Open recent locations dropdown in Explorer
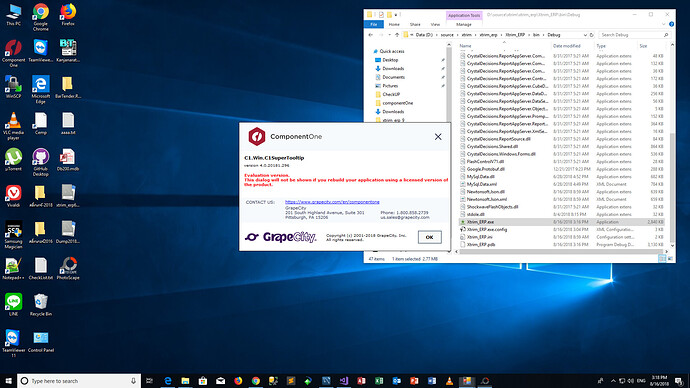Image resolution: width=690 pixels, height=388 pixels. (389, 35)
